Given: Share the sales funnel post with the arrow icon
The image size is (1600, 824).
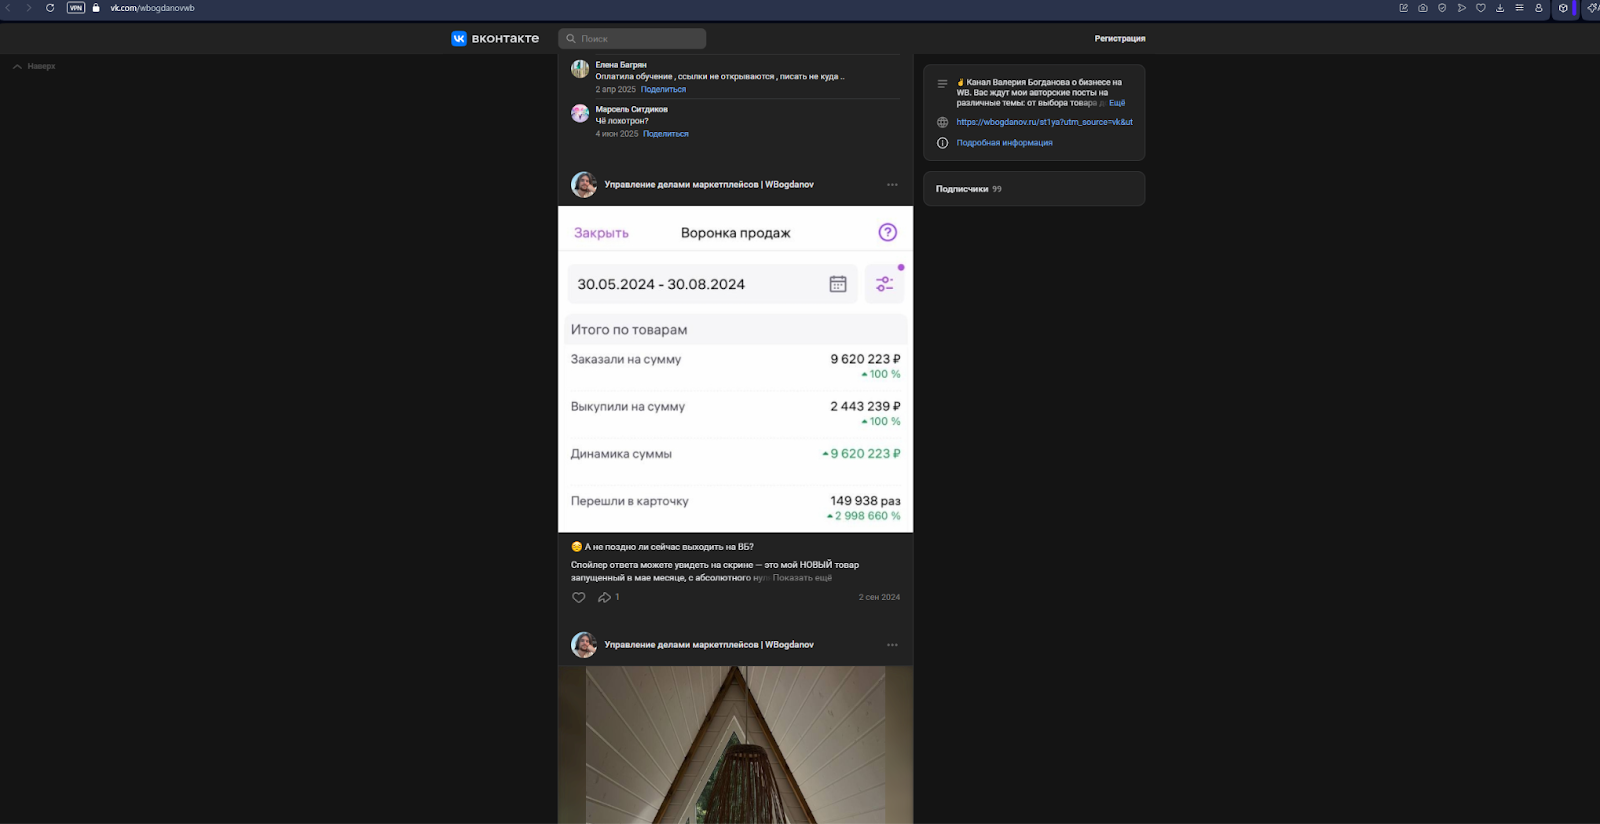Looking at the screenshot, I should click(x=604, y=598).
